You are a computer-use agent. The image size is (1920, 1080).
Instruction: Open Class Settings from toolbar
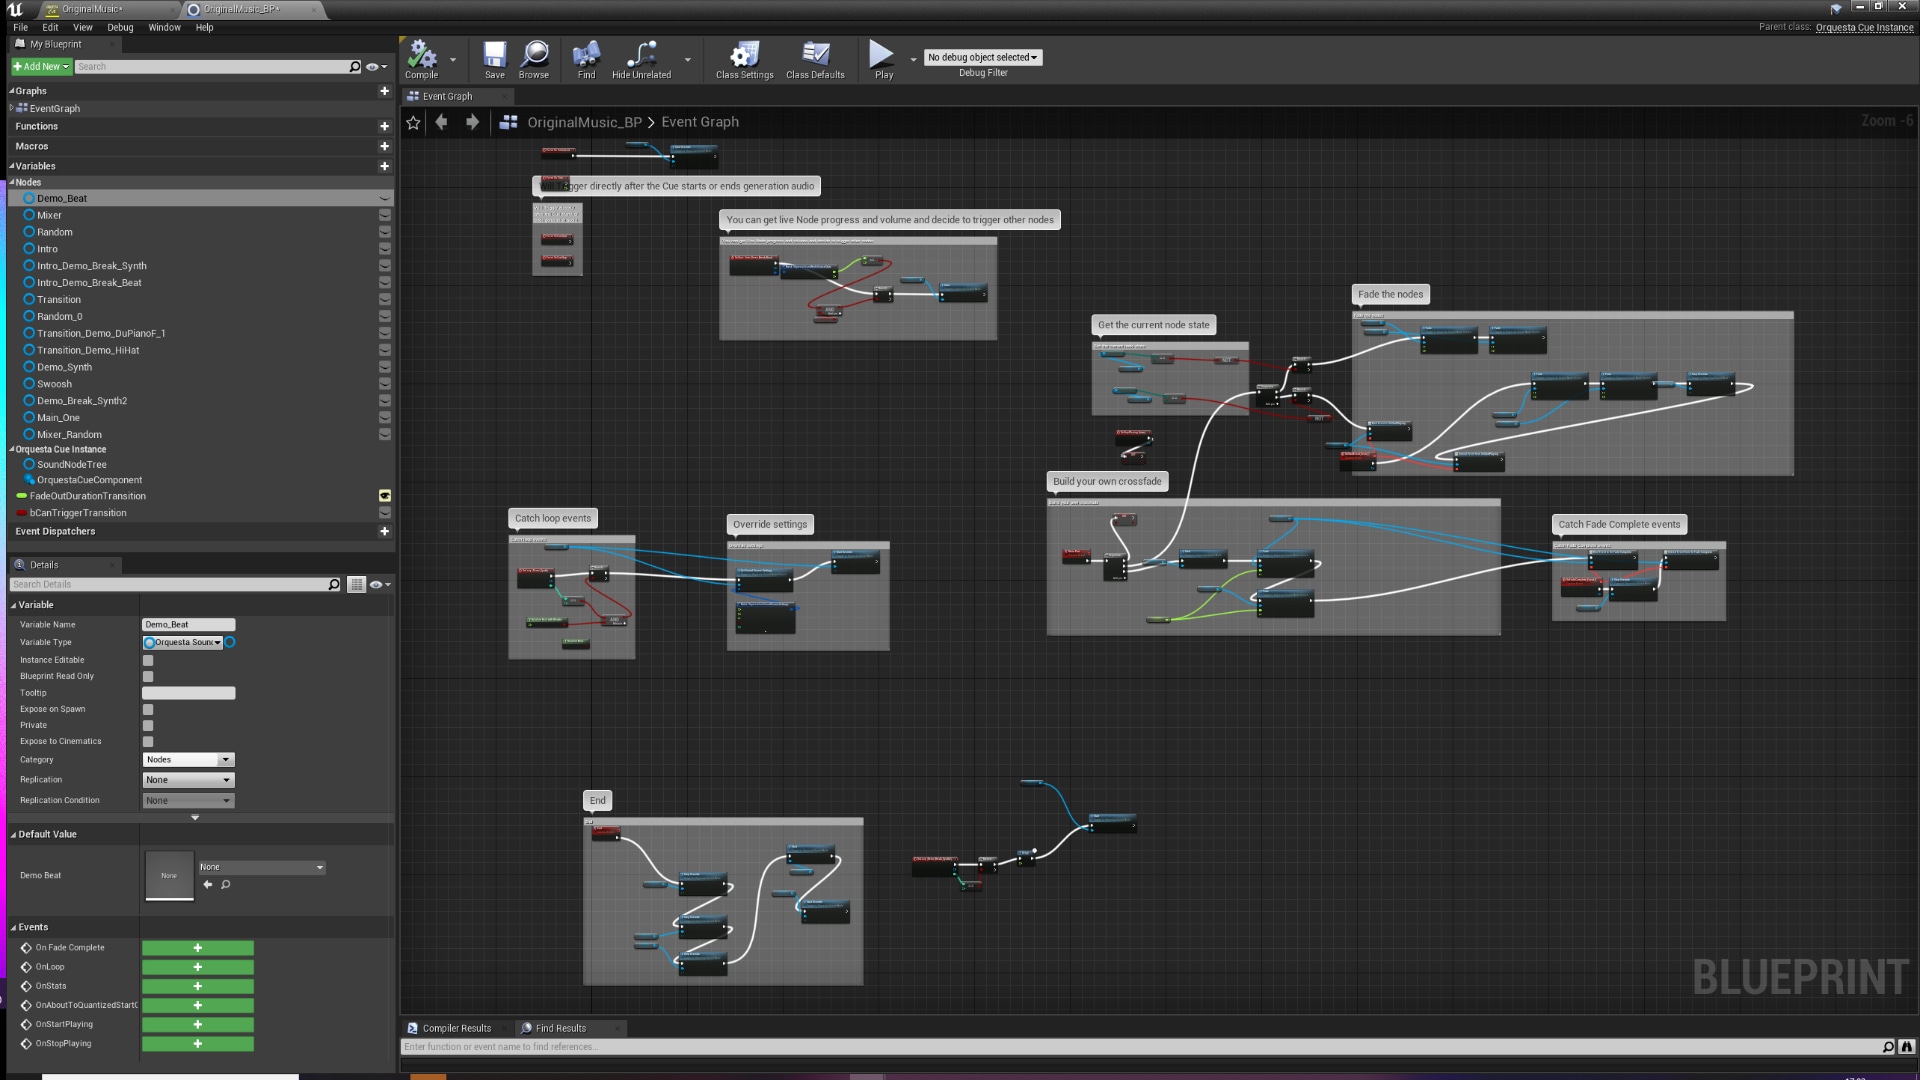coord(744,56)
